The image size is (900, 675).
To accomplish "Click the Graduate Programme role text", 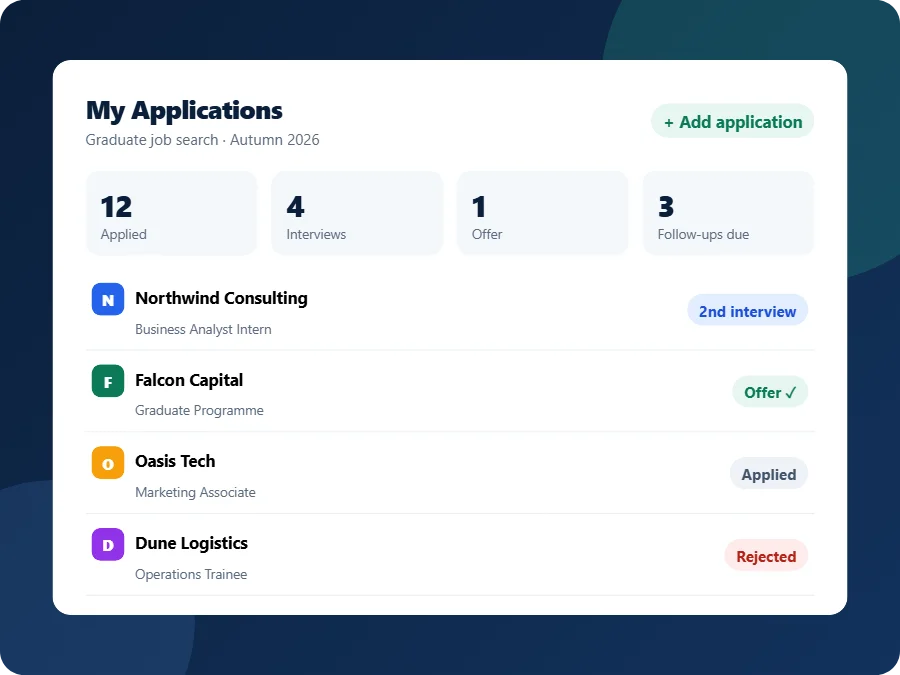I will pos(199,411).
